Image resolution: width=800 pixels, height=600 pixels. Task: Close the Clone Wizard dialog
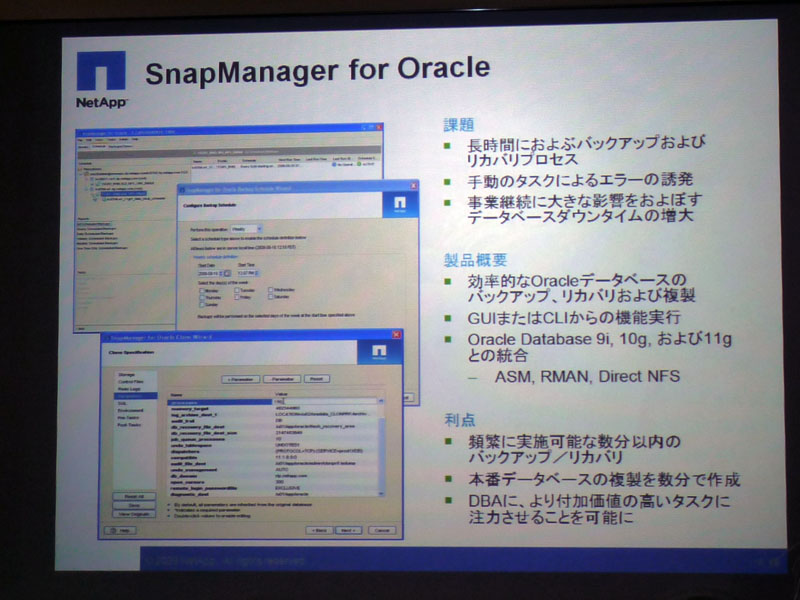click(396, 334)
